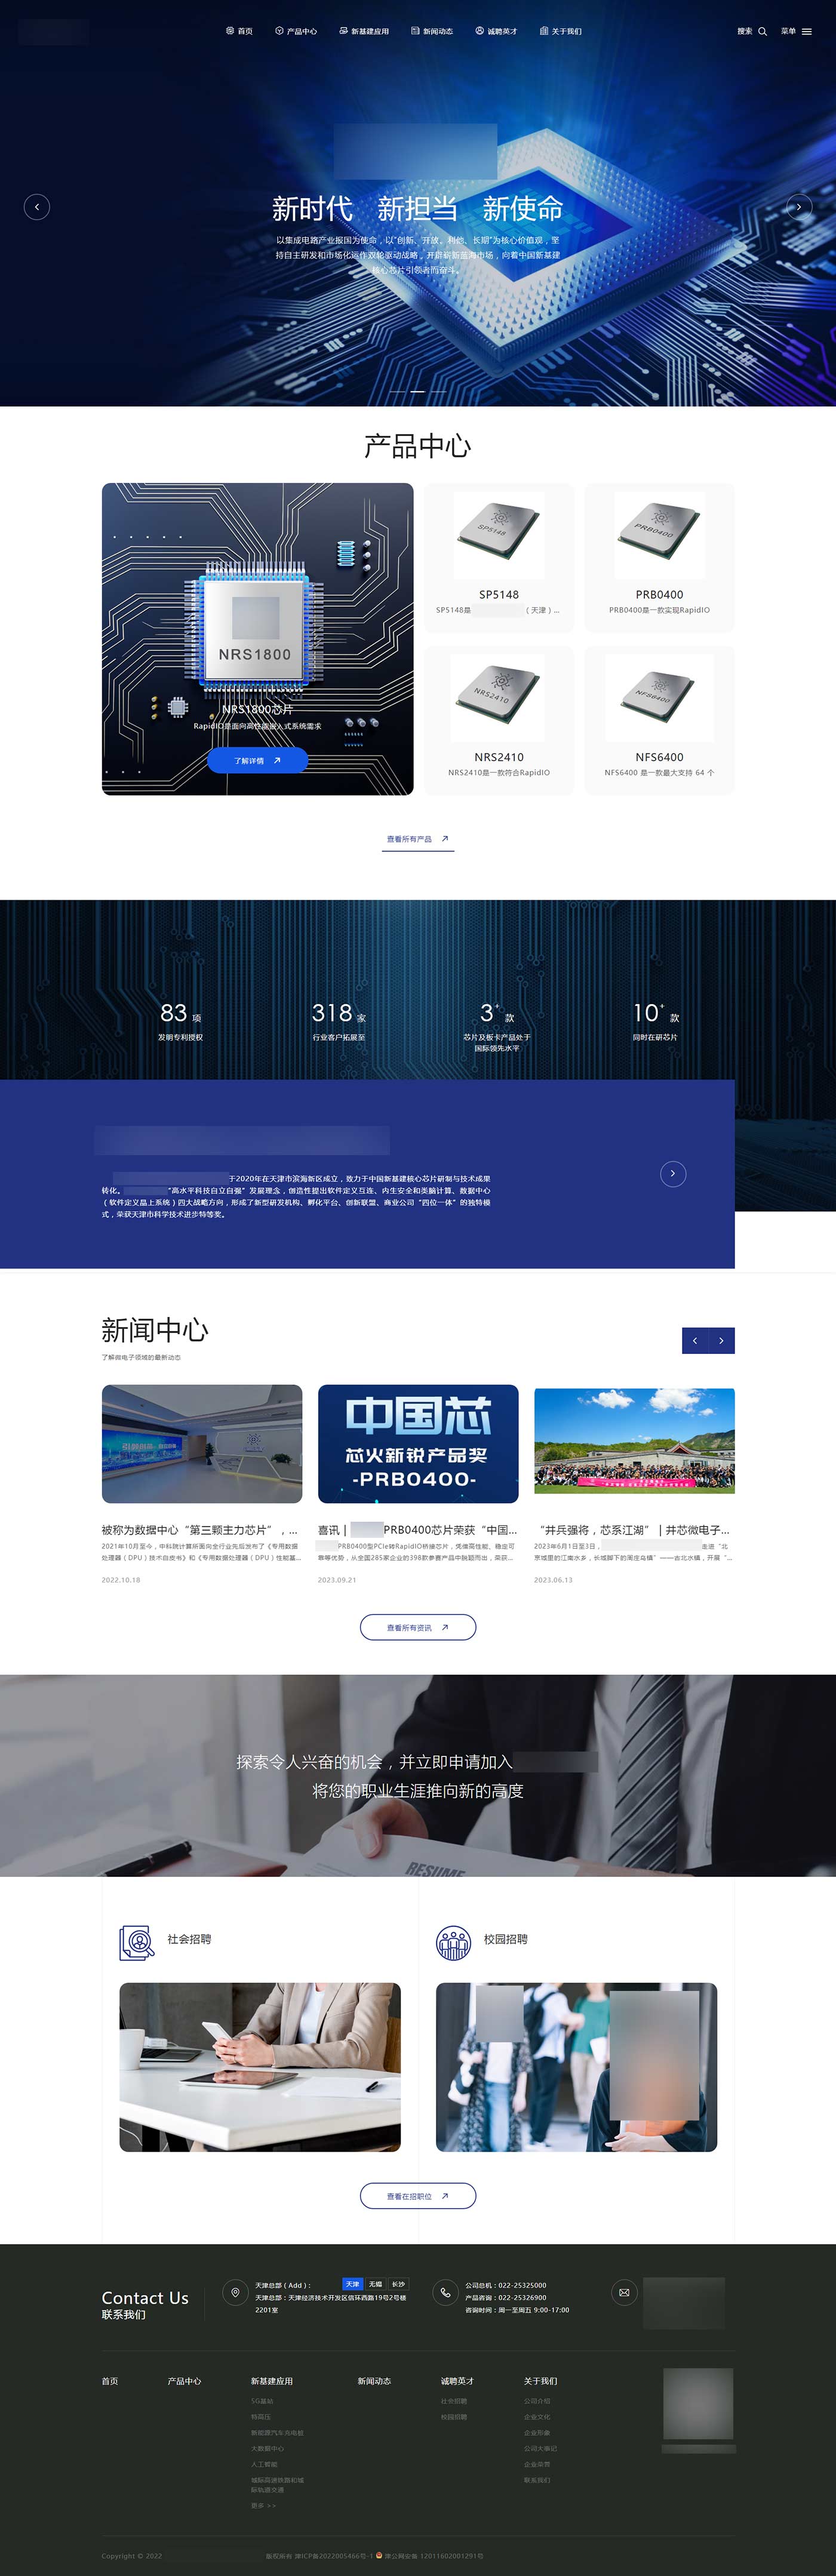Click footer link 社会招聘
Viewport: 836px width, 2576px height.
tap(454, 2401)
